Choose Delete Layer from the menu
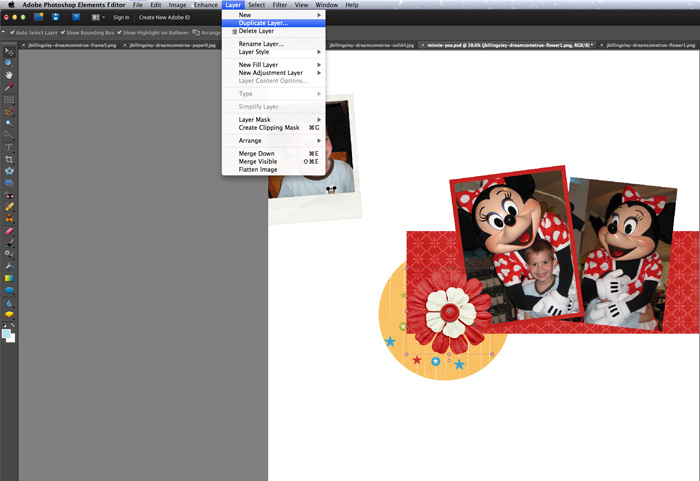This screenshot has height=481, width=700. coord(274,31)
